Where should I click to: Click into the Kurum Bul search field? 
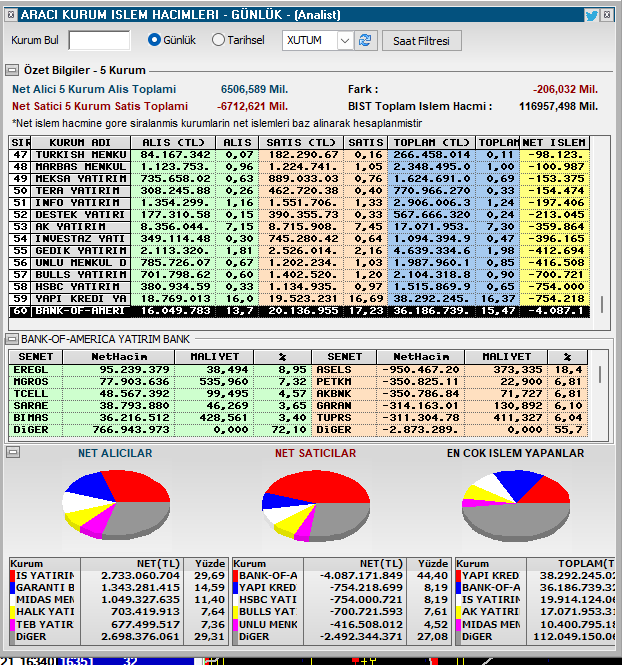[x=99, y=40]
